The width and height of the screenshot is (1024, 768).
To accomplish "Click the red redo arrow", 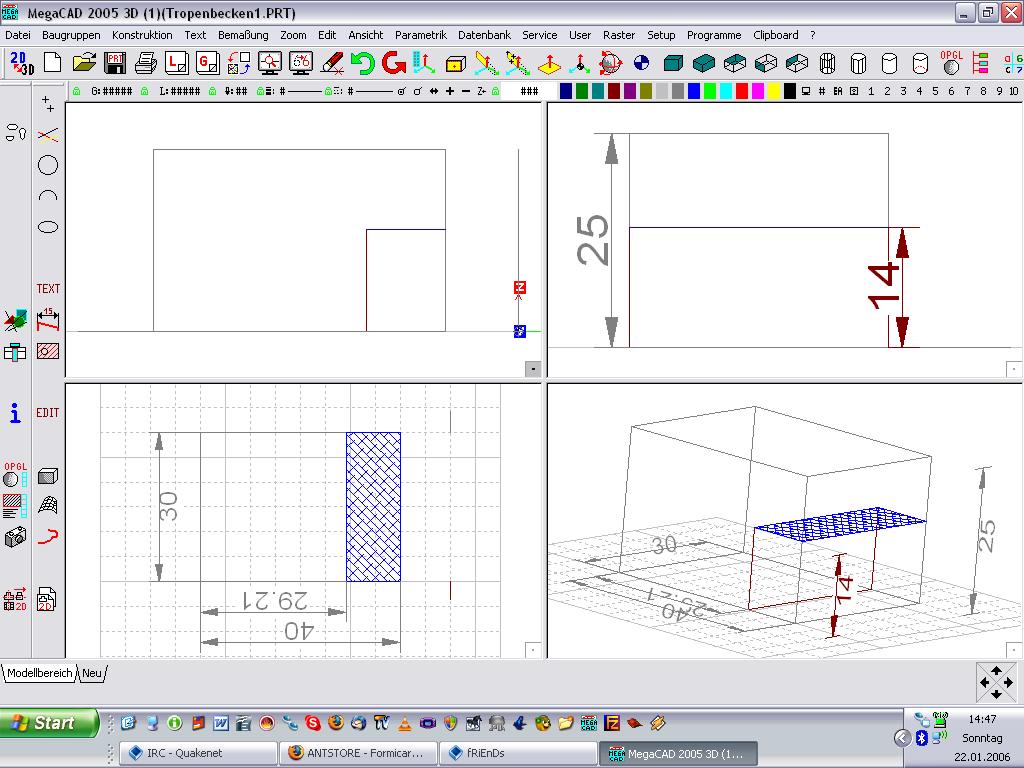I will tap(393, 64).
